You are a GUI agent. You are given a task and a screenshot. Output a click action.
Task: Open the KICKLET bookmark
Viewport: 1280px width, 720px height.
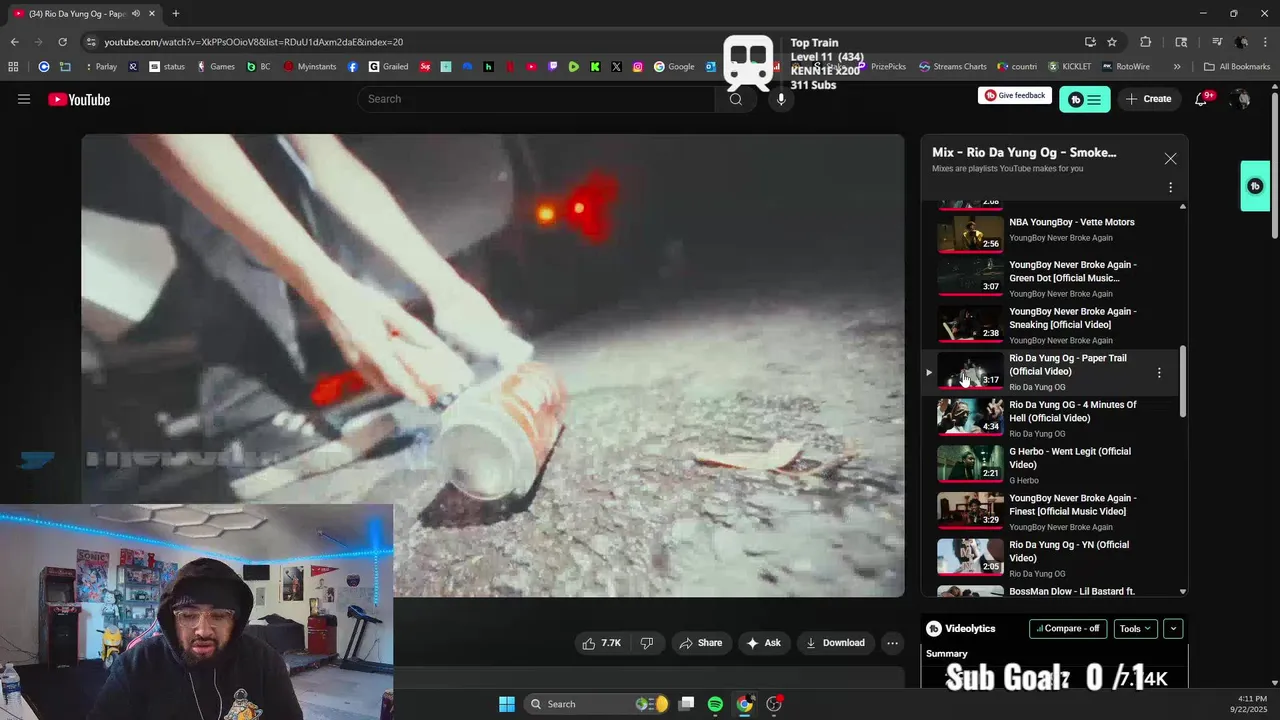click(1069, 67)
